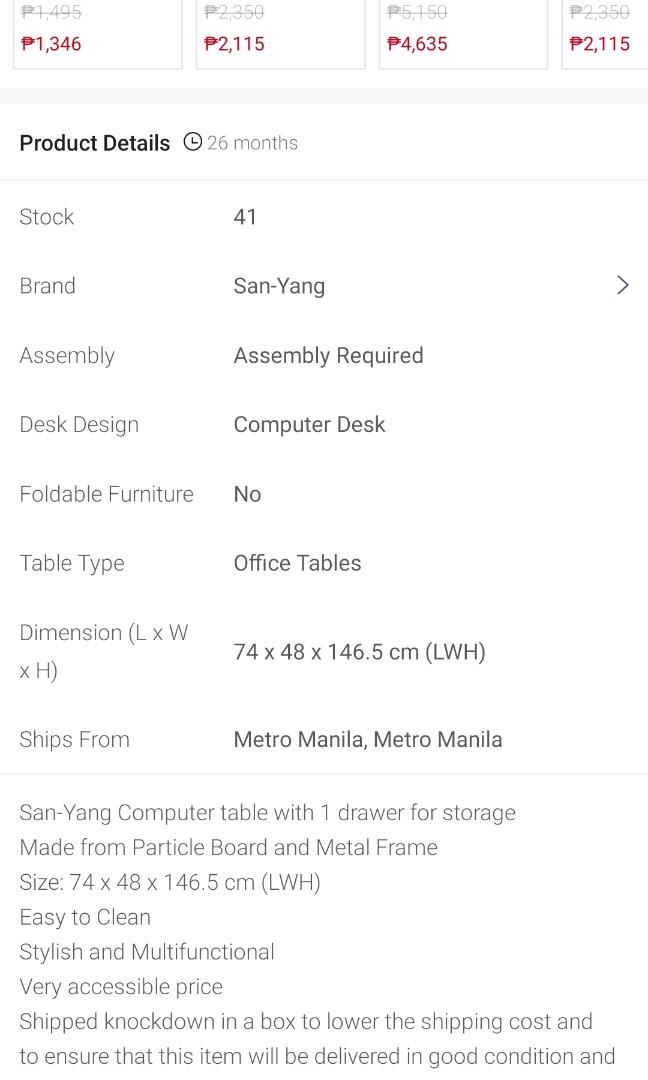This screenshot has width=648, height=1080.
Task: Click the 26 months label
Action: tap(253, 142)
